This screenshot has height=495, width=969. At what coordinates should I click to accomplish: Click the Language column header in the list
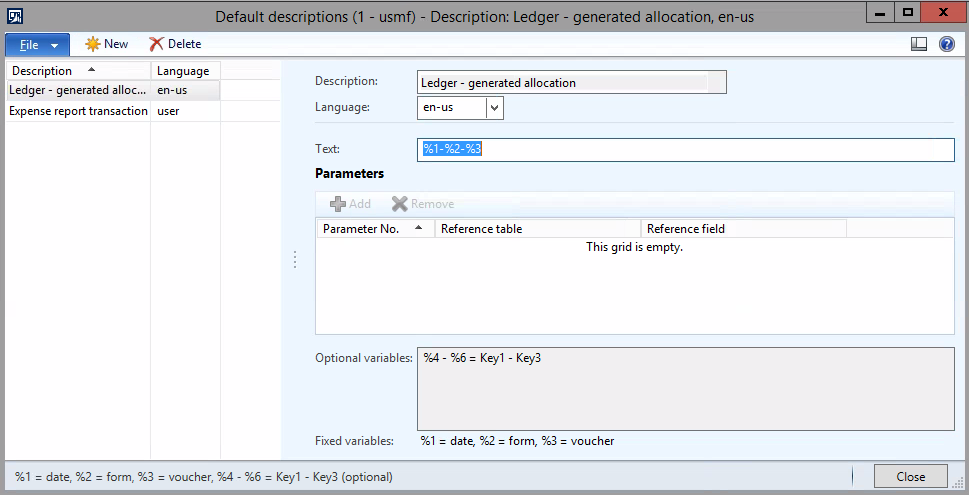click(x=184, y=71)
